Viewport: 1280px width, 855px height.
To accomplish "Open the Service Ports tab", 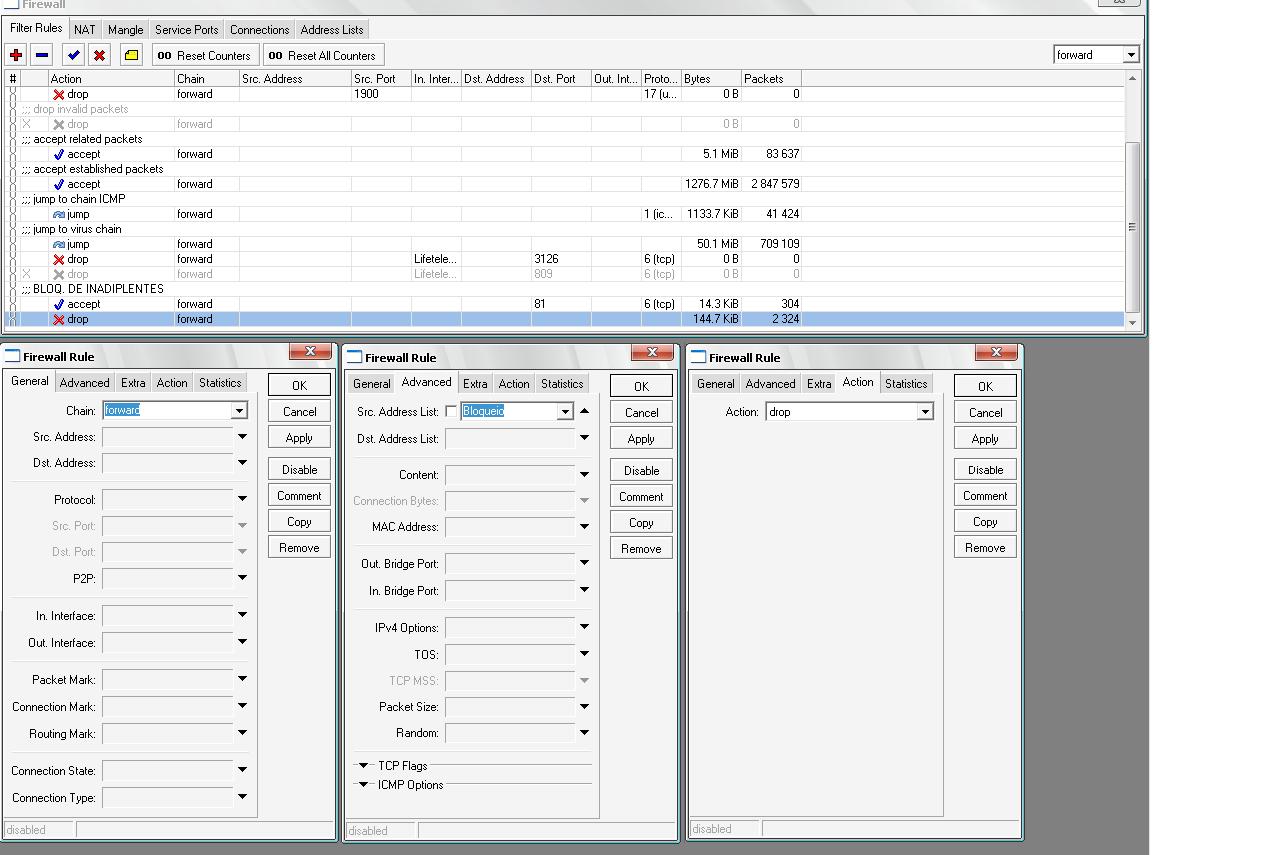I will (x=186, y=30).
